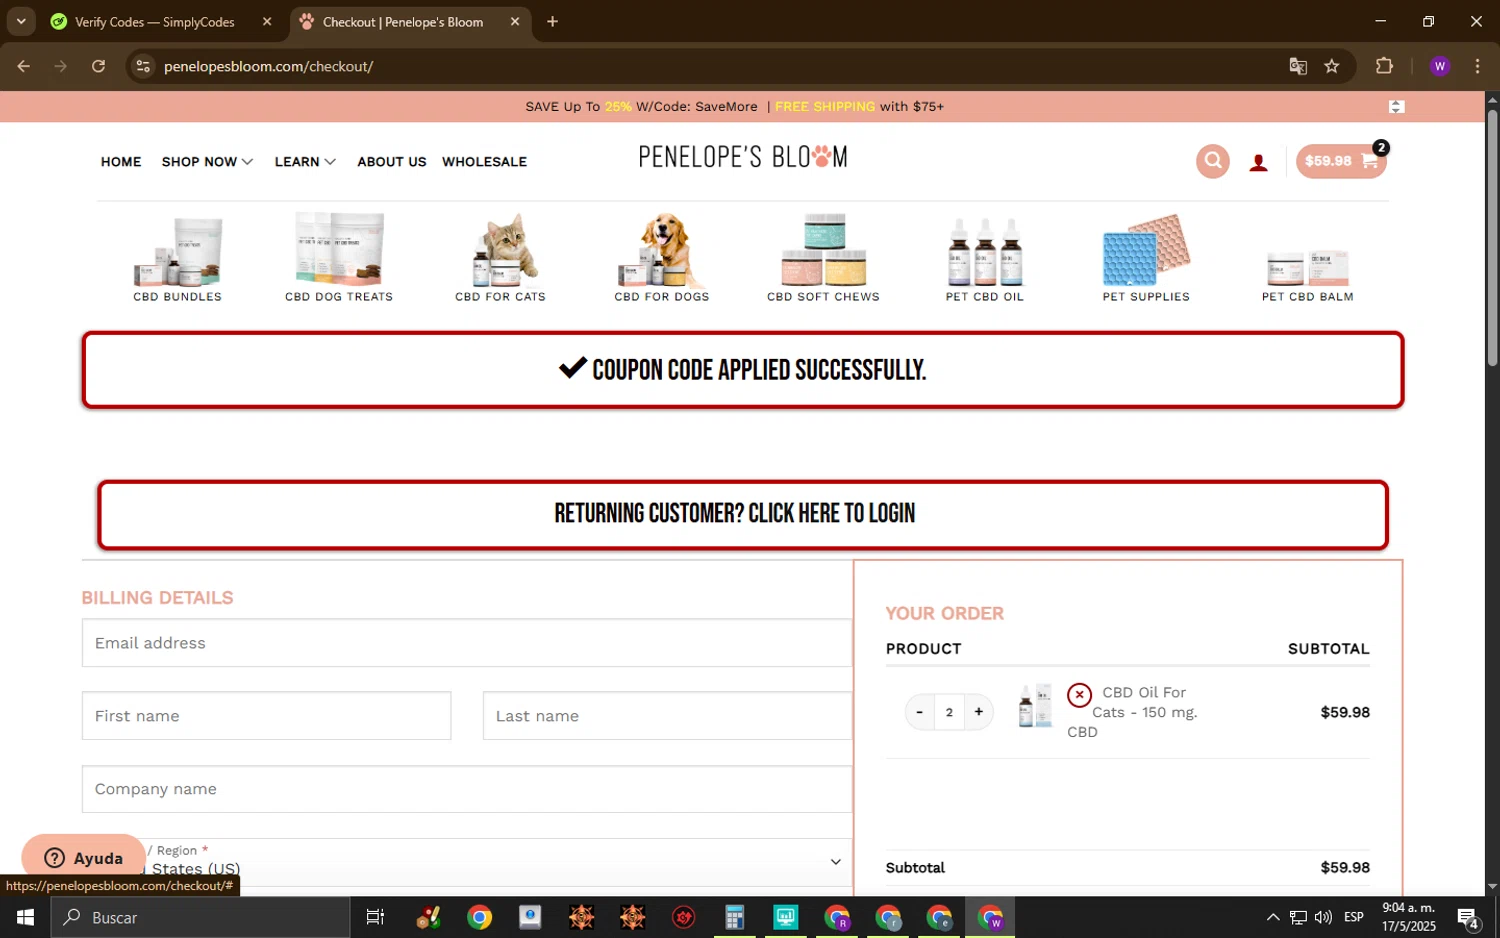Reload the checkout page
Image resolution: width=1500 pixels, height=938 pixels.
pyautogui.click(x=98, y=66)
